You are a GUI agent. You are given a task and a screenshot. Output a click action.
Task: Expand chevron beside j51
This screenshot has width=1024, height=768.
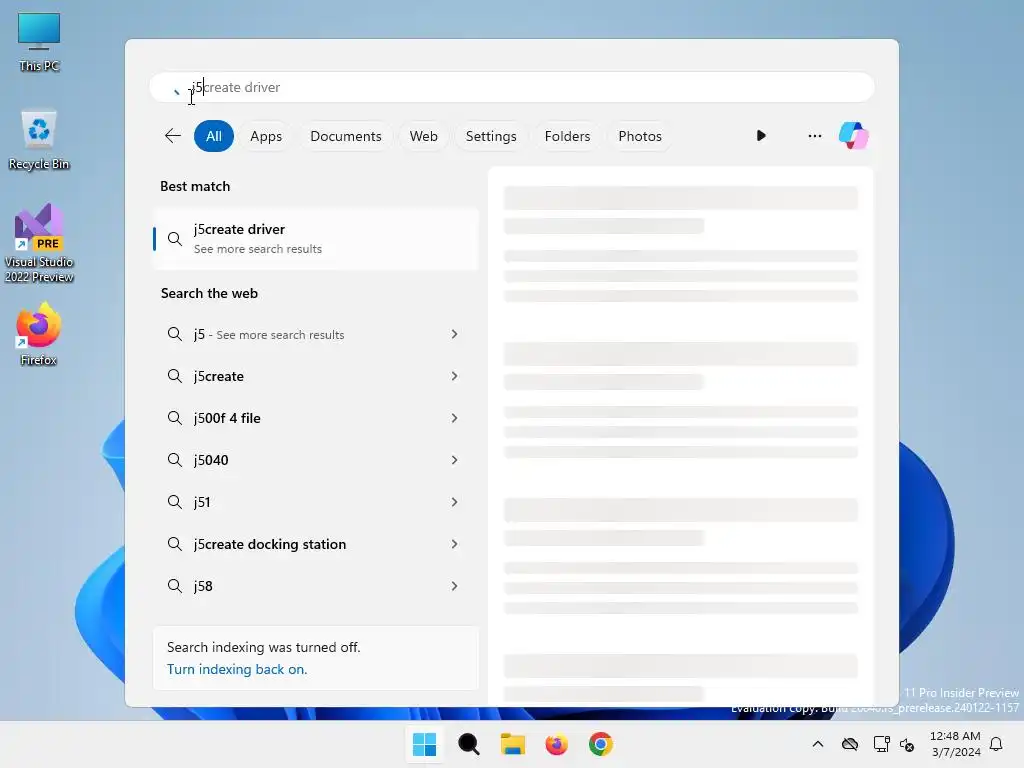click(x=455, y=502)
